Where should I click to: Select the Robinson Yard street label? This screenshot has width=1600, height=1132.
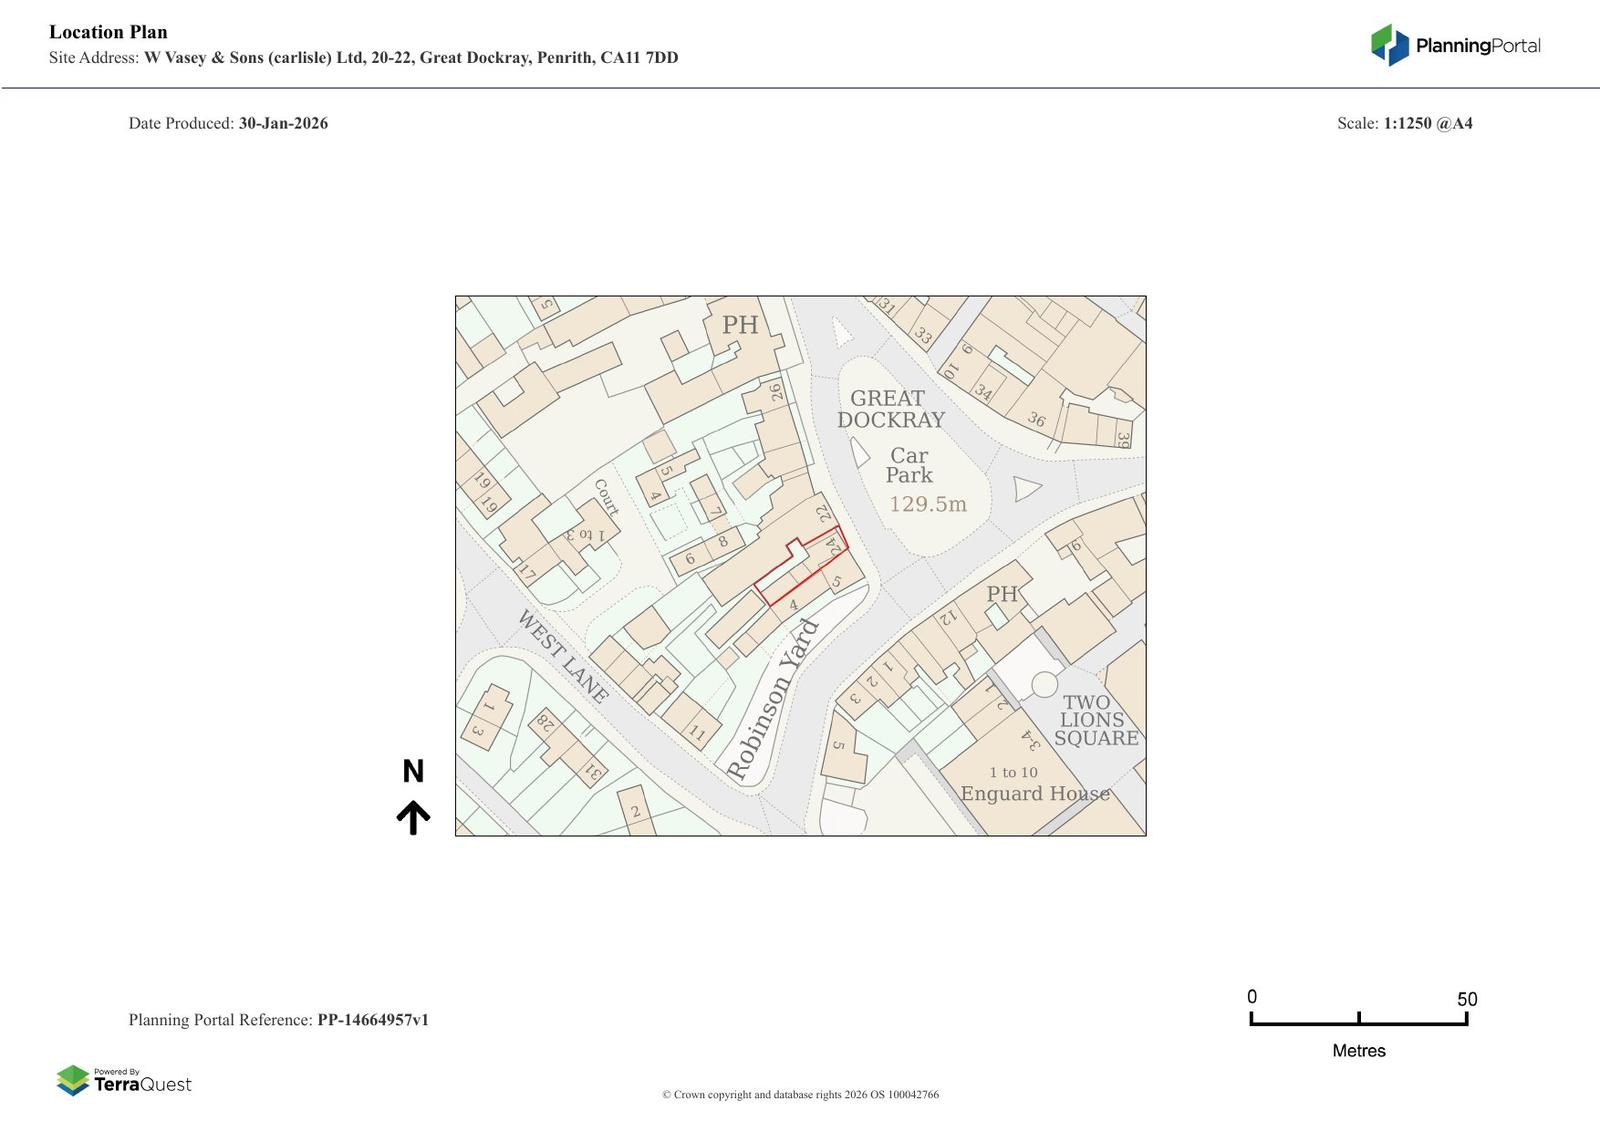[772, 700]
